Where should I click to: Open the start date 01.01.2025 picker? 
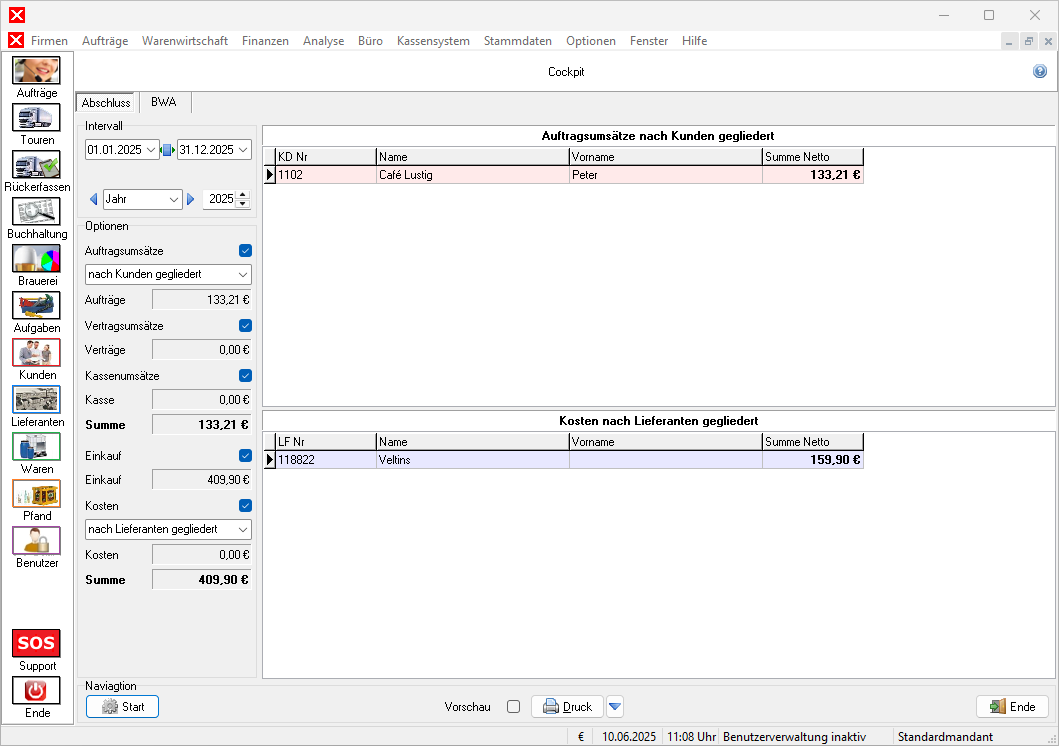[151, 150]
